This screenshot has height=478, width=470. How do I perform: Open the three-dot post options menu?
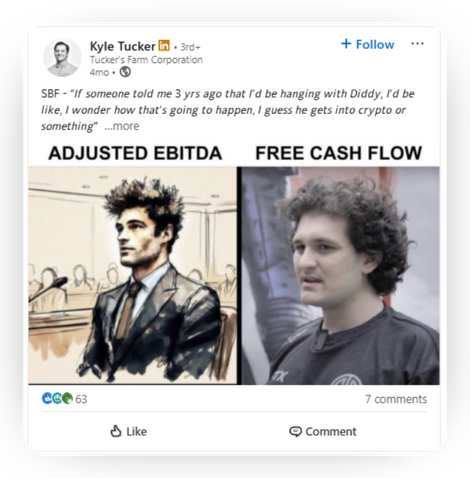(x=417, y=44)
